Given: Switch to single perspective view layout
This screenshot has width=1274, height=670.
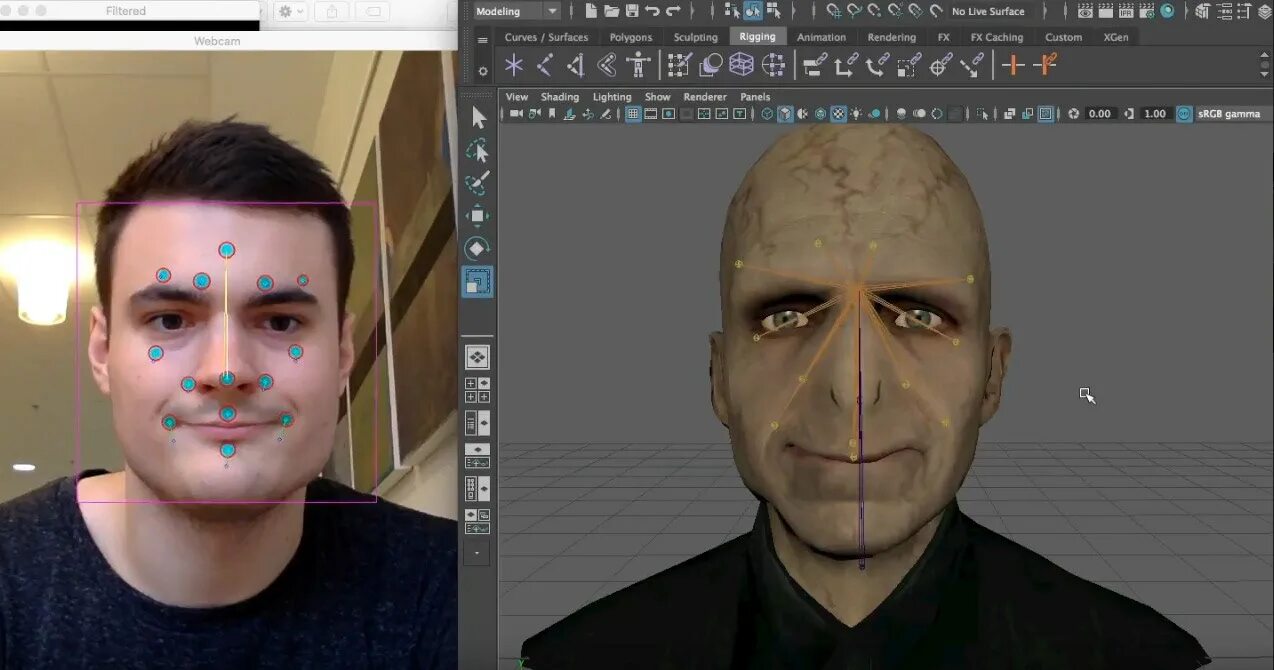Looking at the screenshot, I should 477,357.
